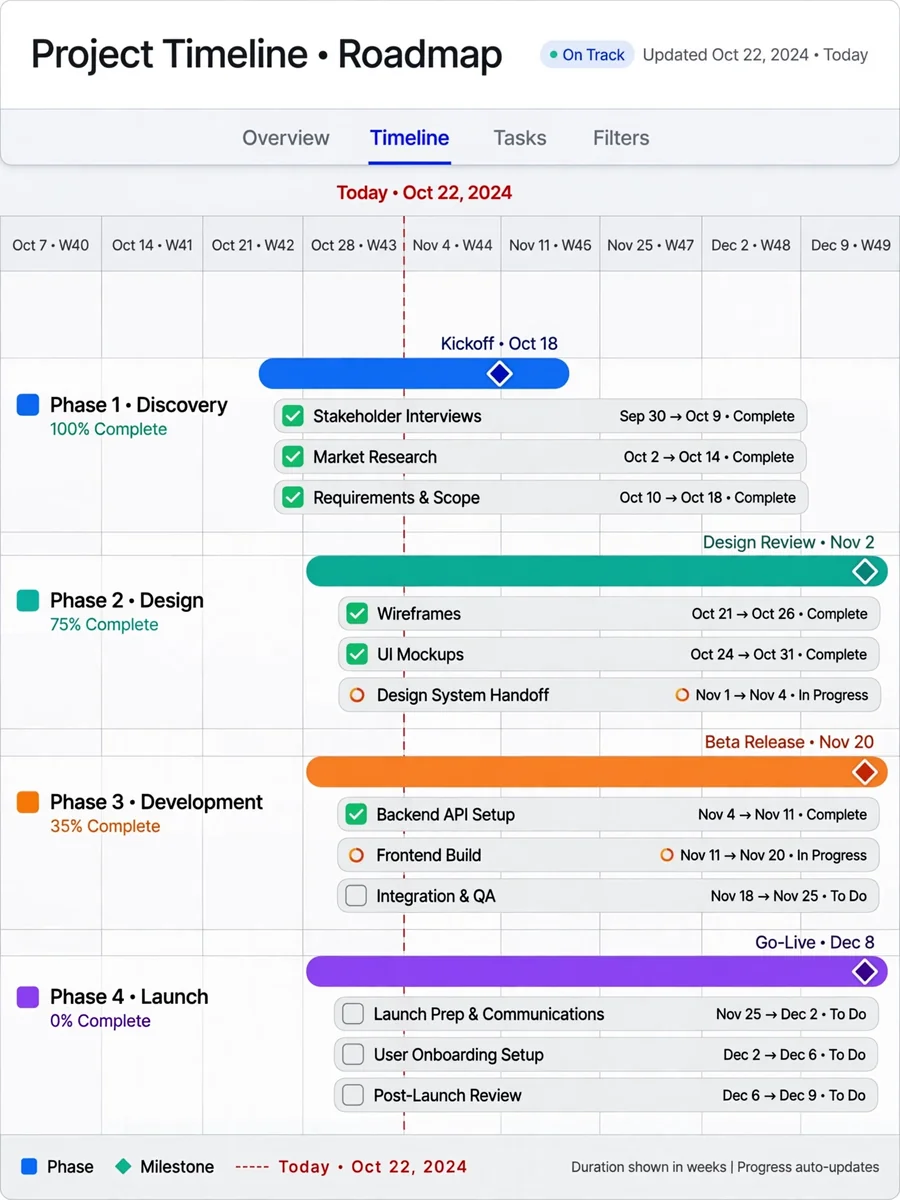The image size is (900, 1200).
Task: Check the Post-Launch Review checkbox
Action: [353, 1095]
